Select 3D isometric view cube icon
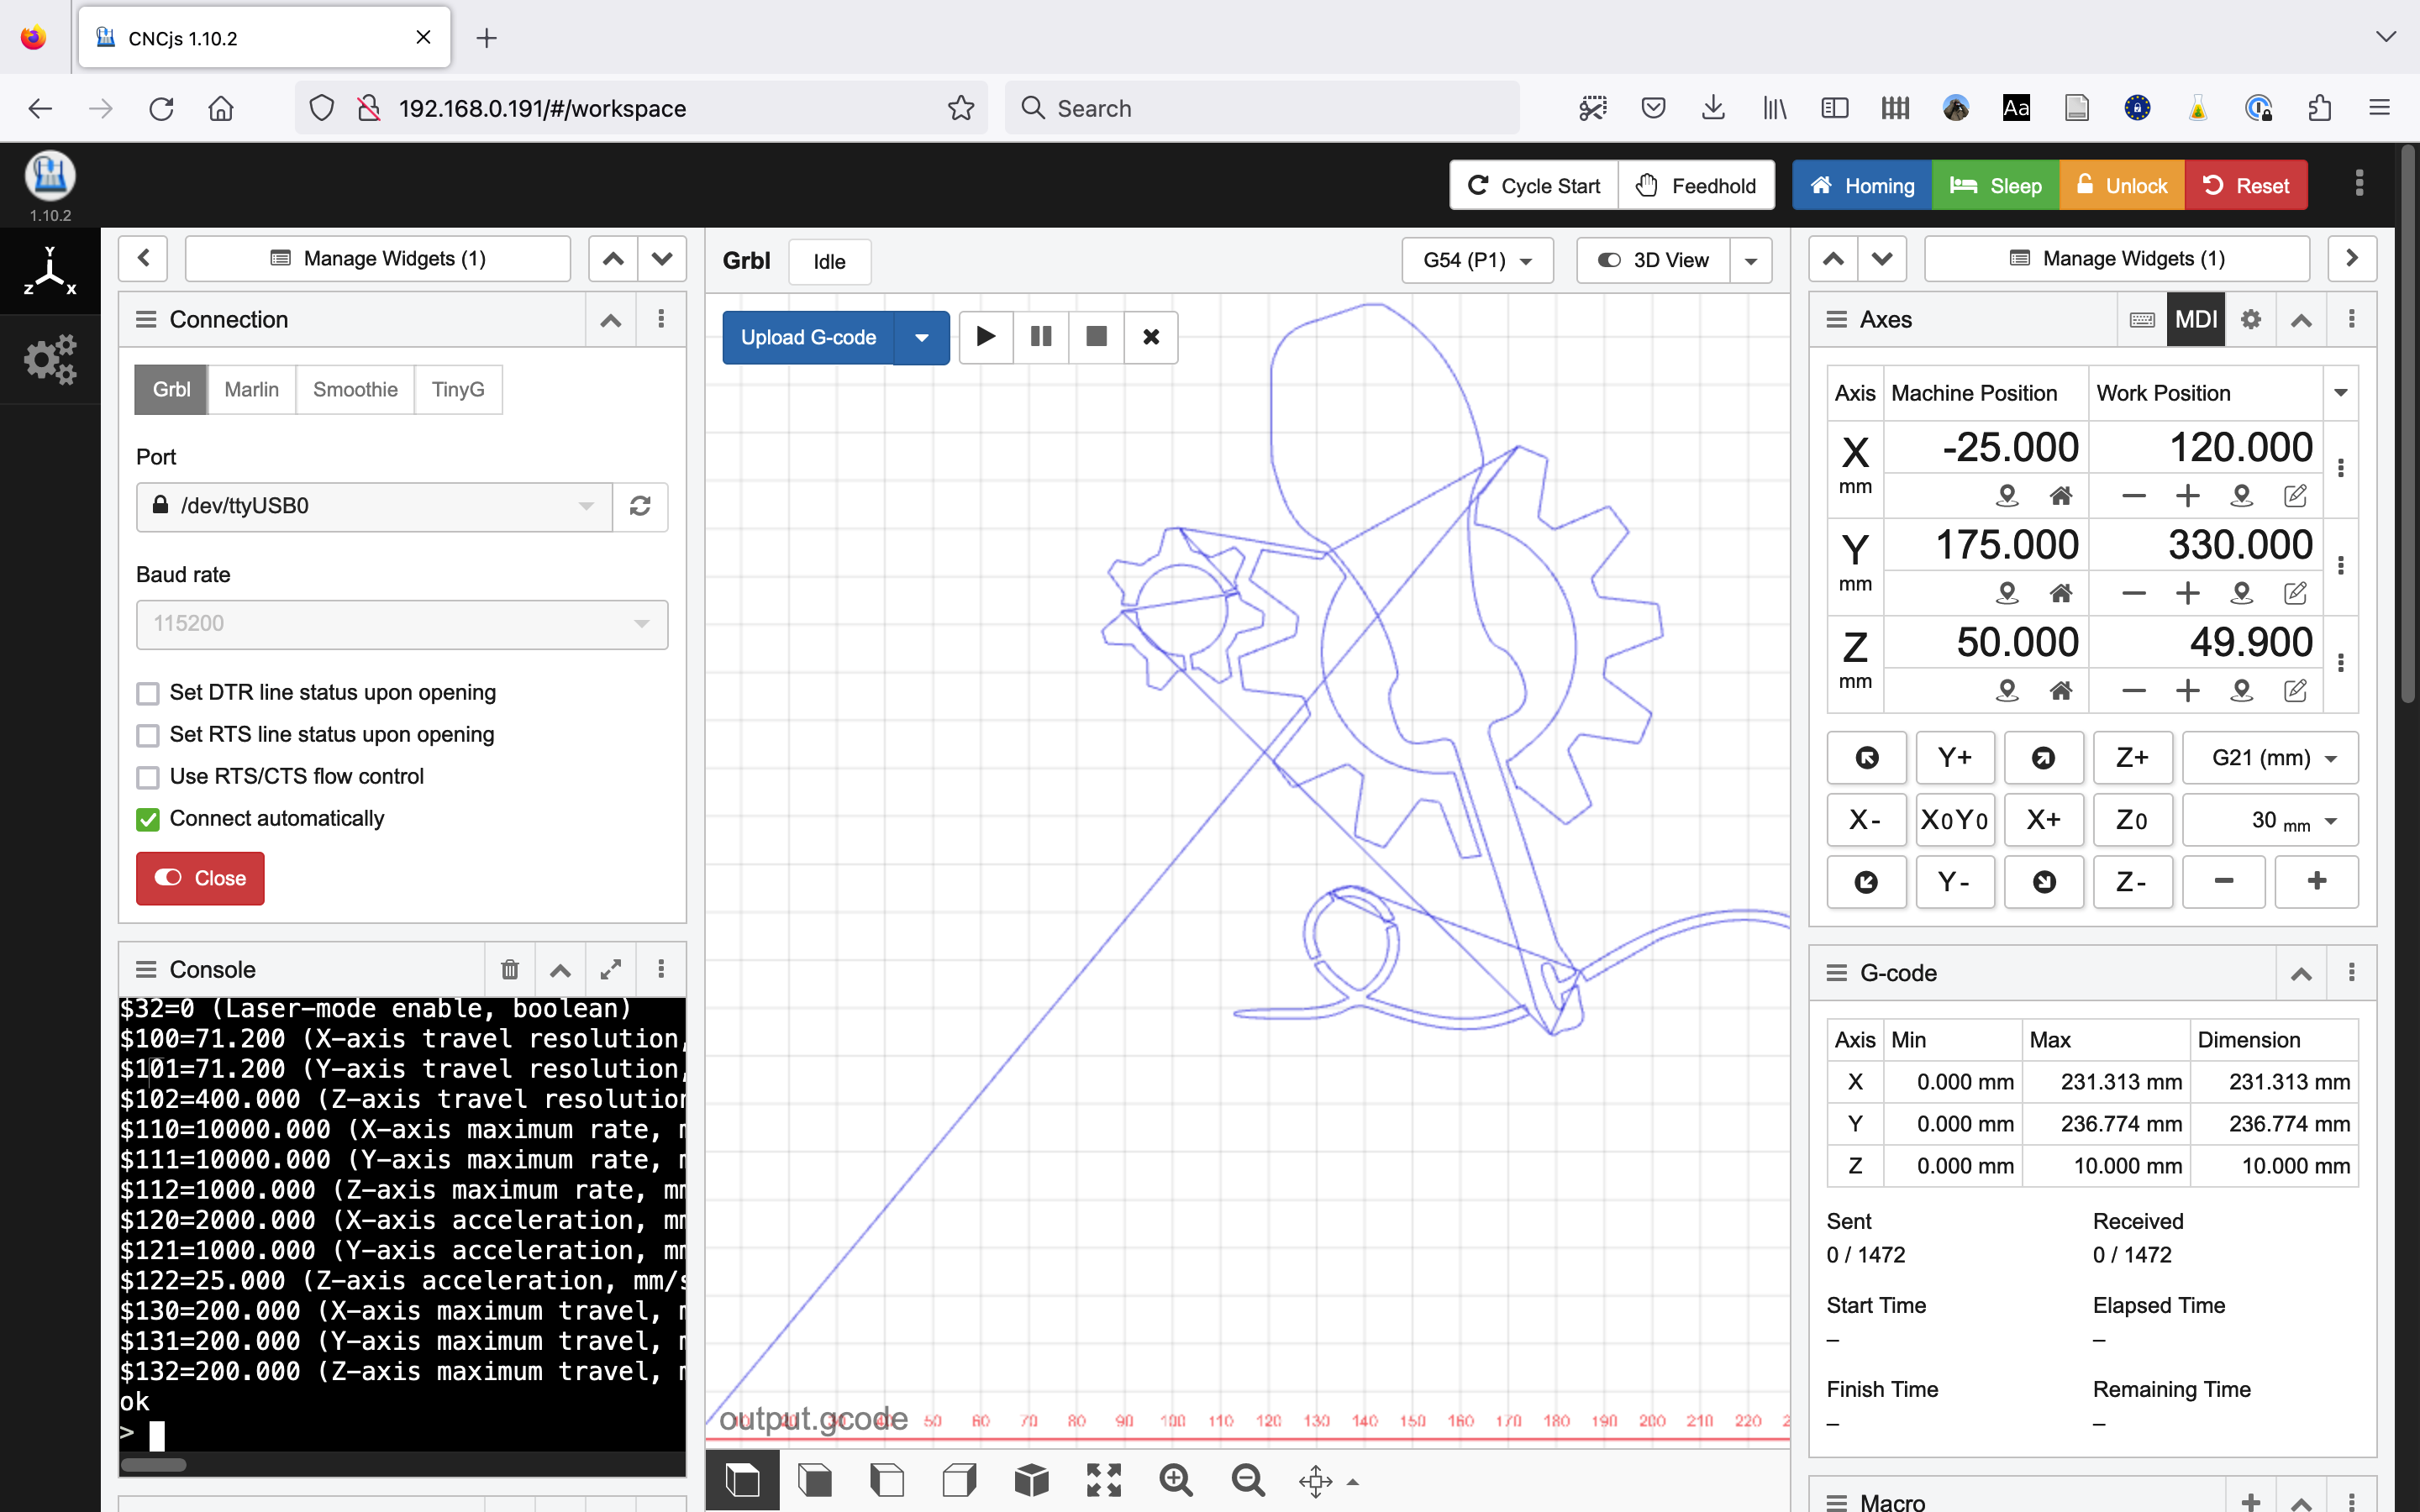Image resolution: width=2420 pixels, height=1512 pixels. (x=1031, y=1480)
